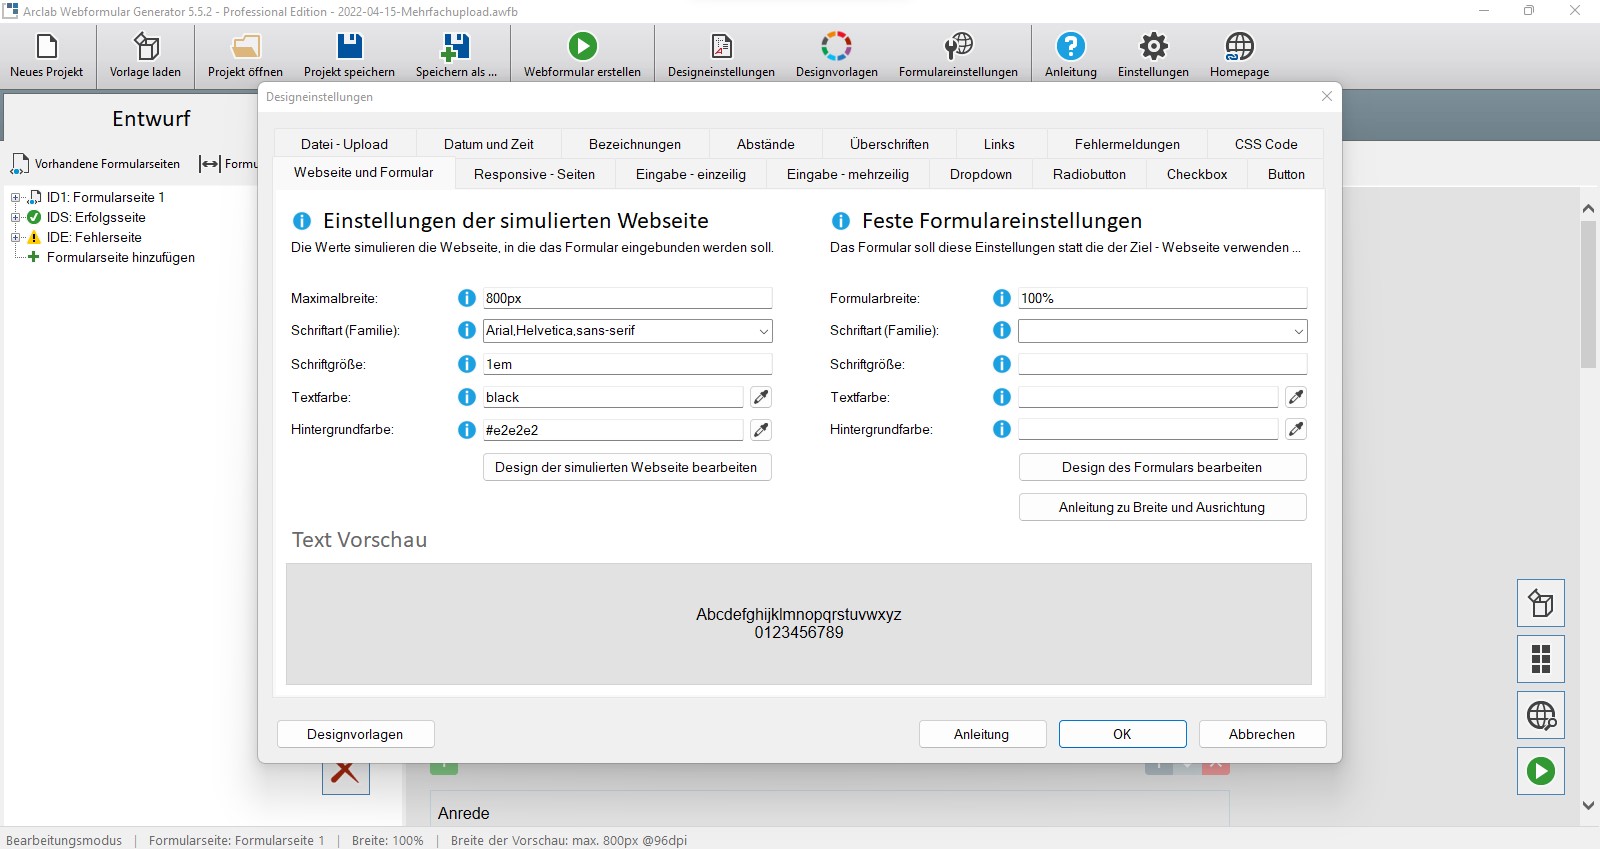
Task: Open Designvorlagen from the toolbar
Action: click(836, 47)
